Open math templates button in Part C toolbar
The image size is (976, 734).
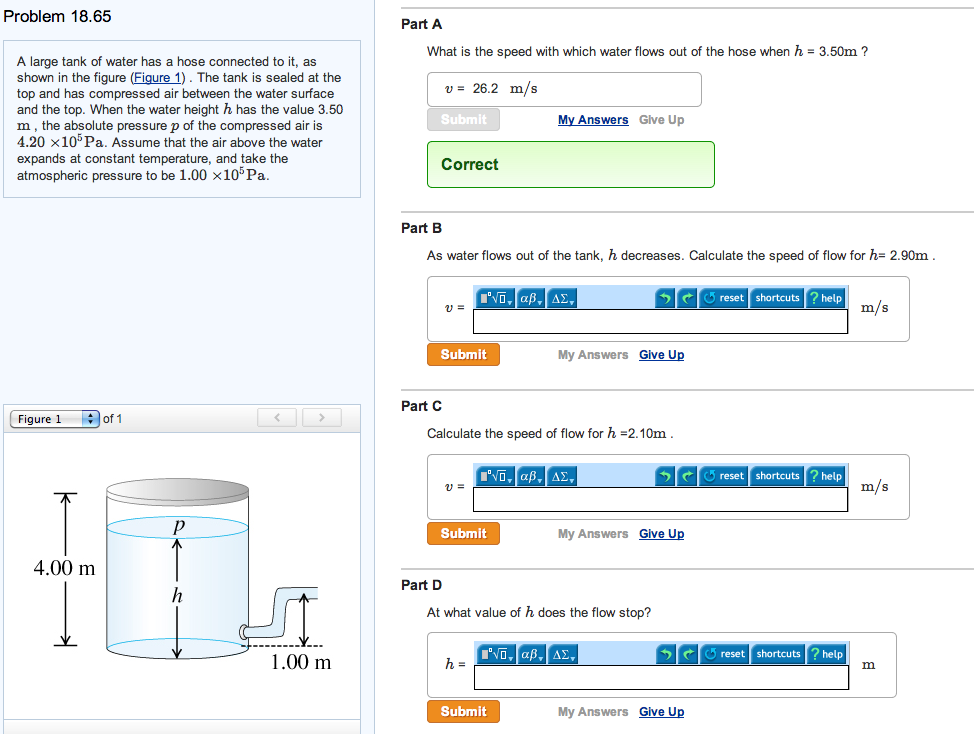(495, 476)
